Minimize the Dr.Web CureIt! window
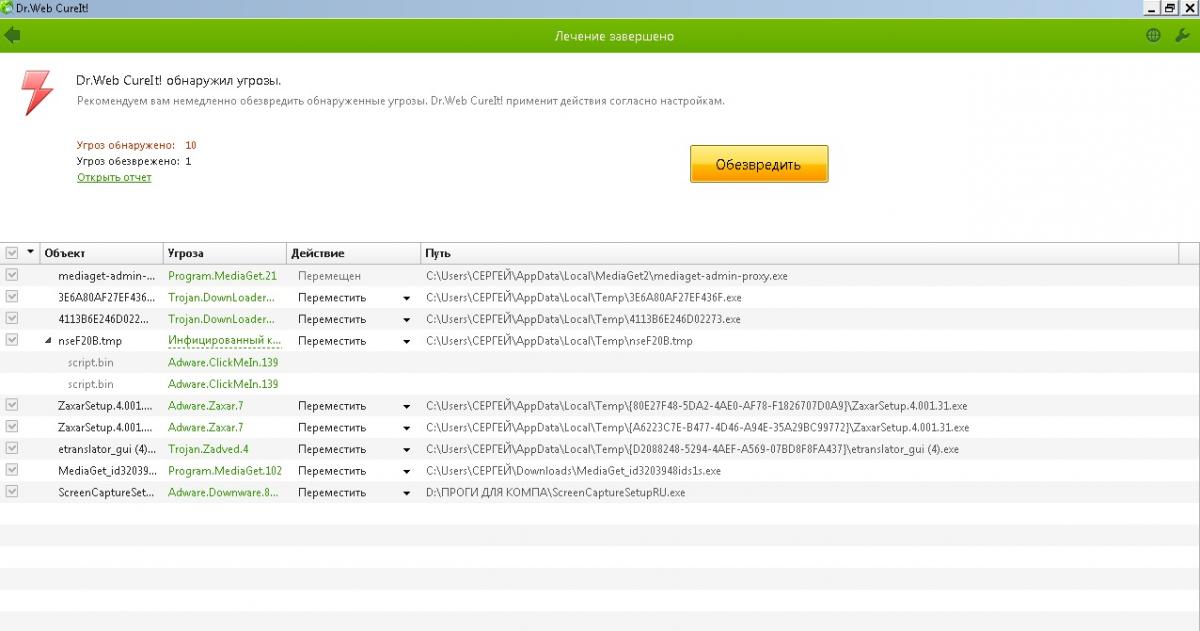The height and width of the screenshot is (631, 1200). tap(1152, 7)
